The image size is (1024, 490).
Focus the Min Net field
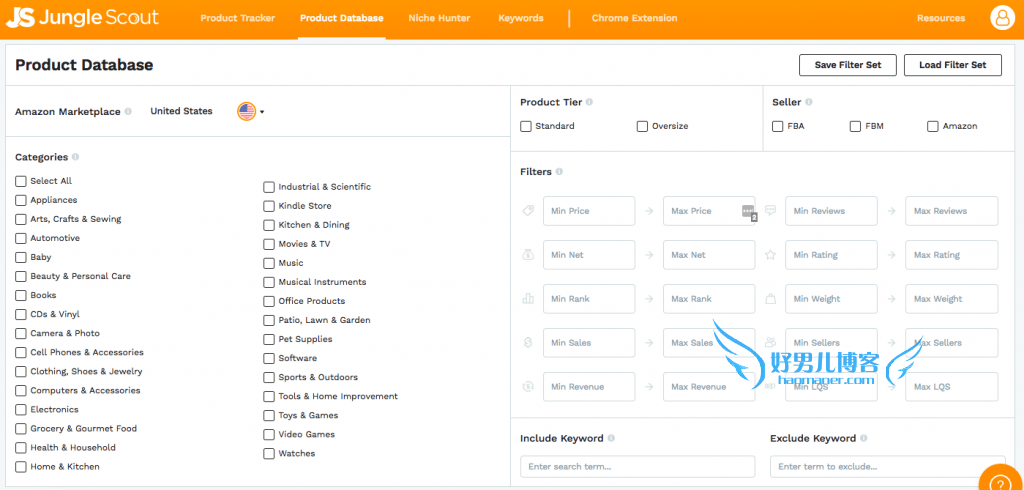point(589,255)
